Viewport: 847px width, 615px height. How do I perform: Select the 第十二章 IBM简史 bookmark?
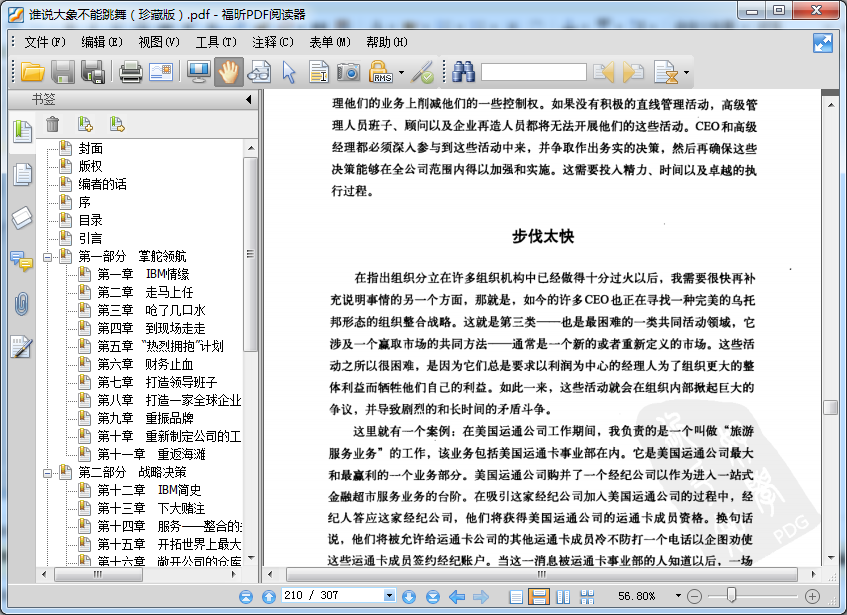149,490
